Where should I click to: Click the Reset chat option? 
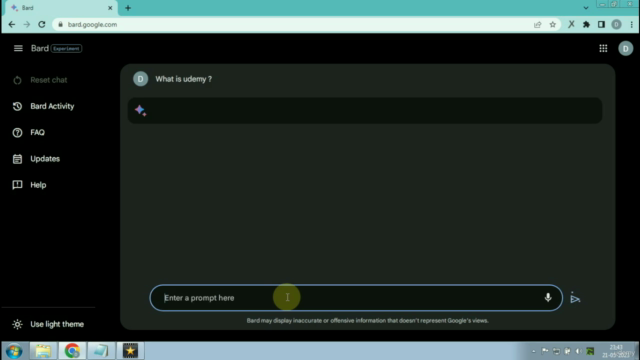(40, 80)
